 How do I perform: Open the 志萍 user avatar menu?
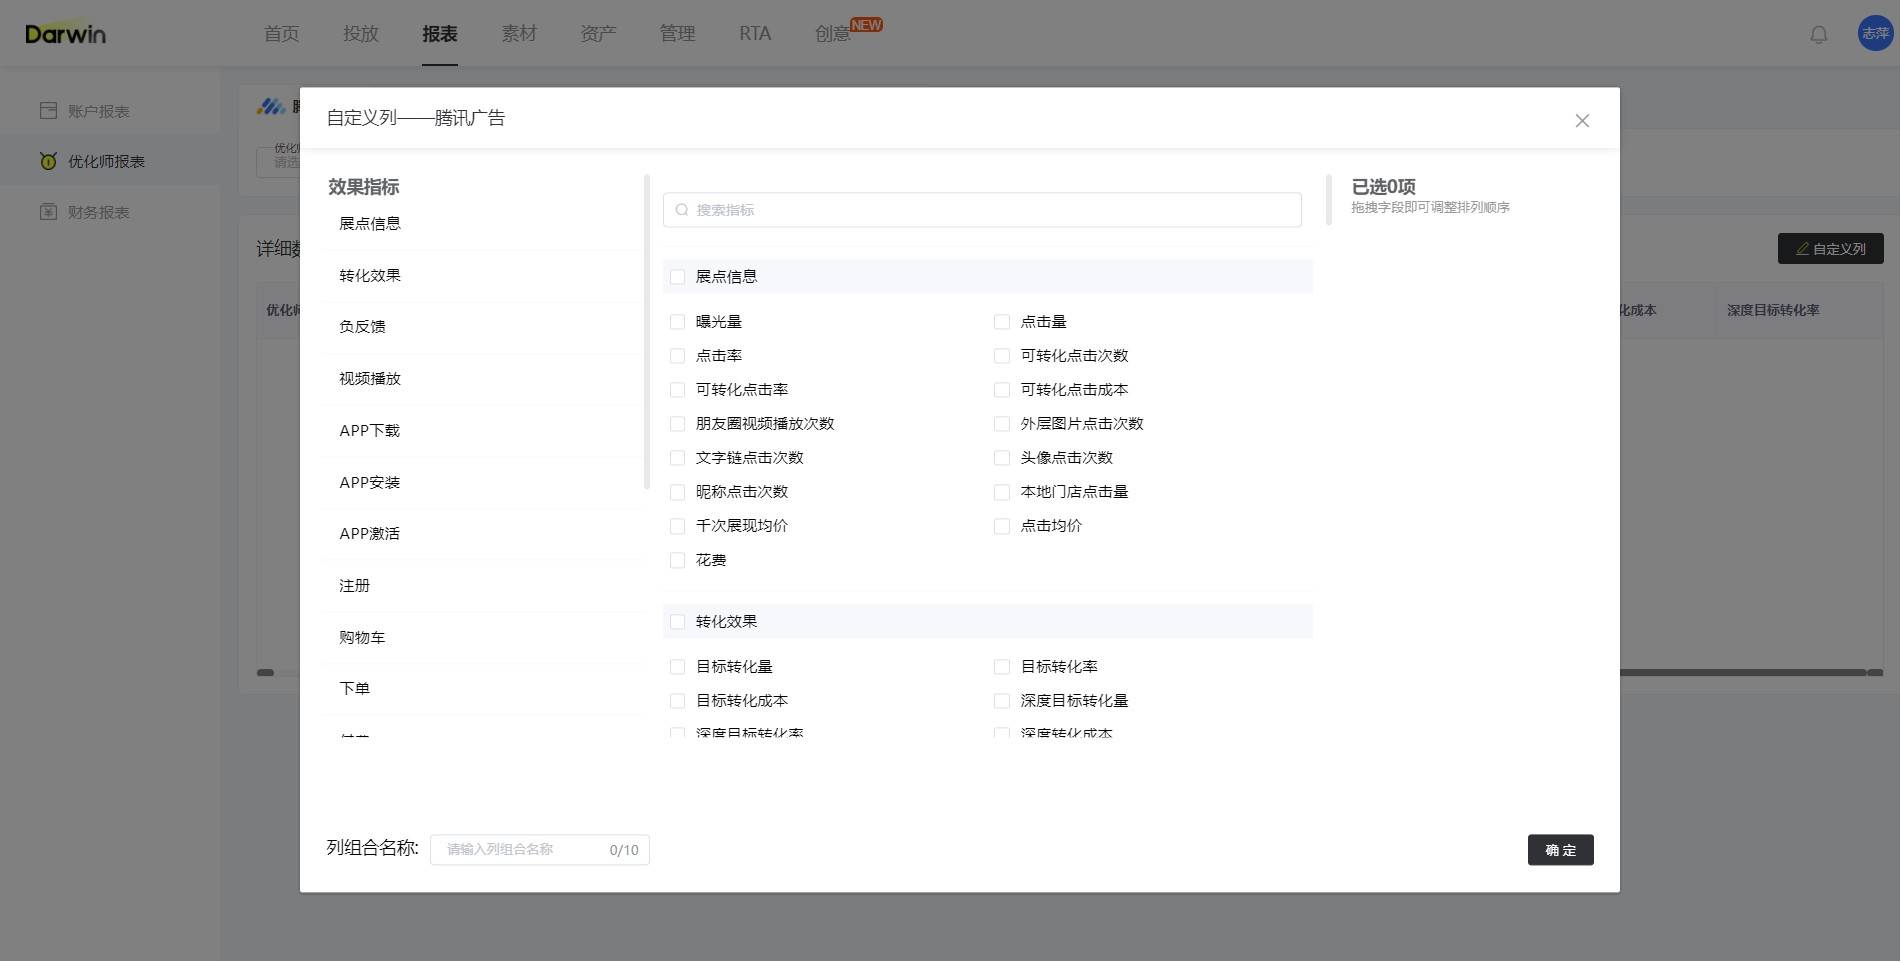[1874, 33]
